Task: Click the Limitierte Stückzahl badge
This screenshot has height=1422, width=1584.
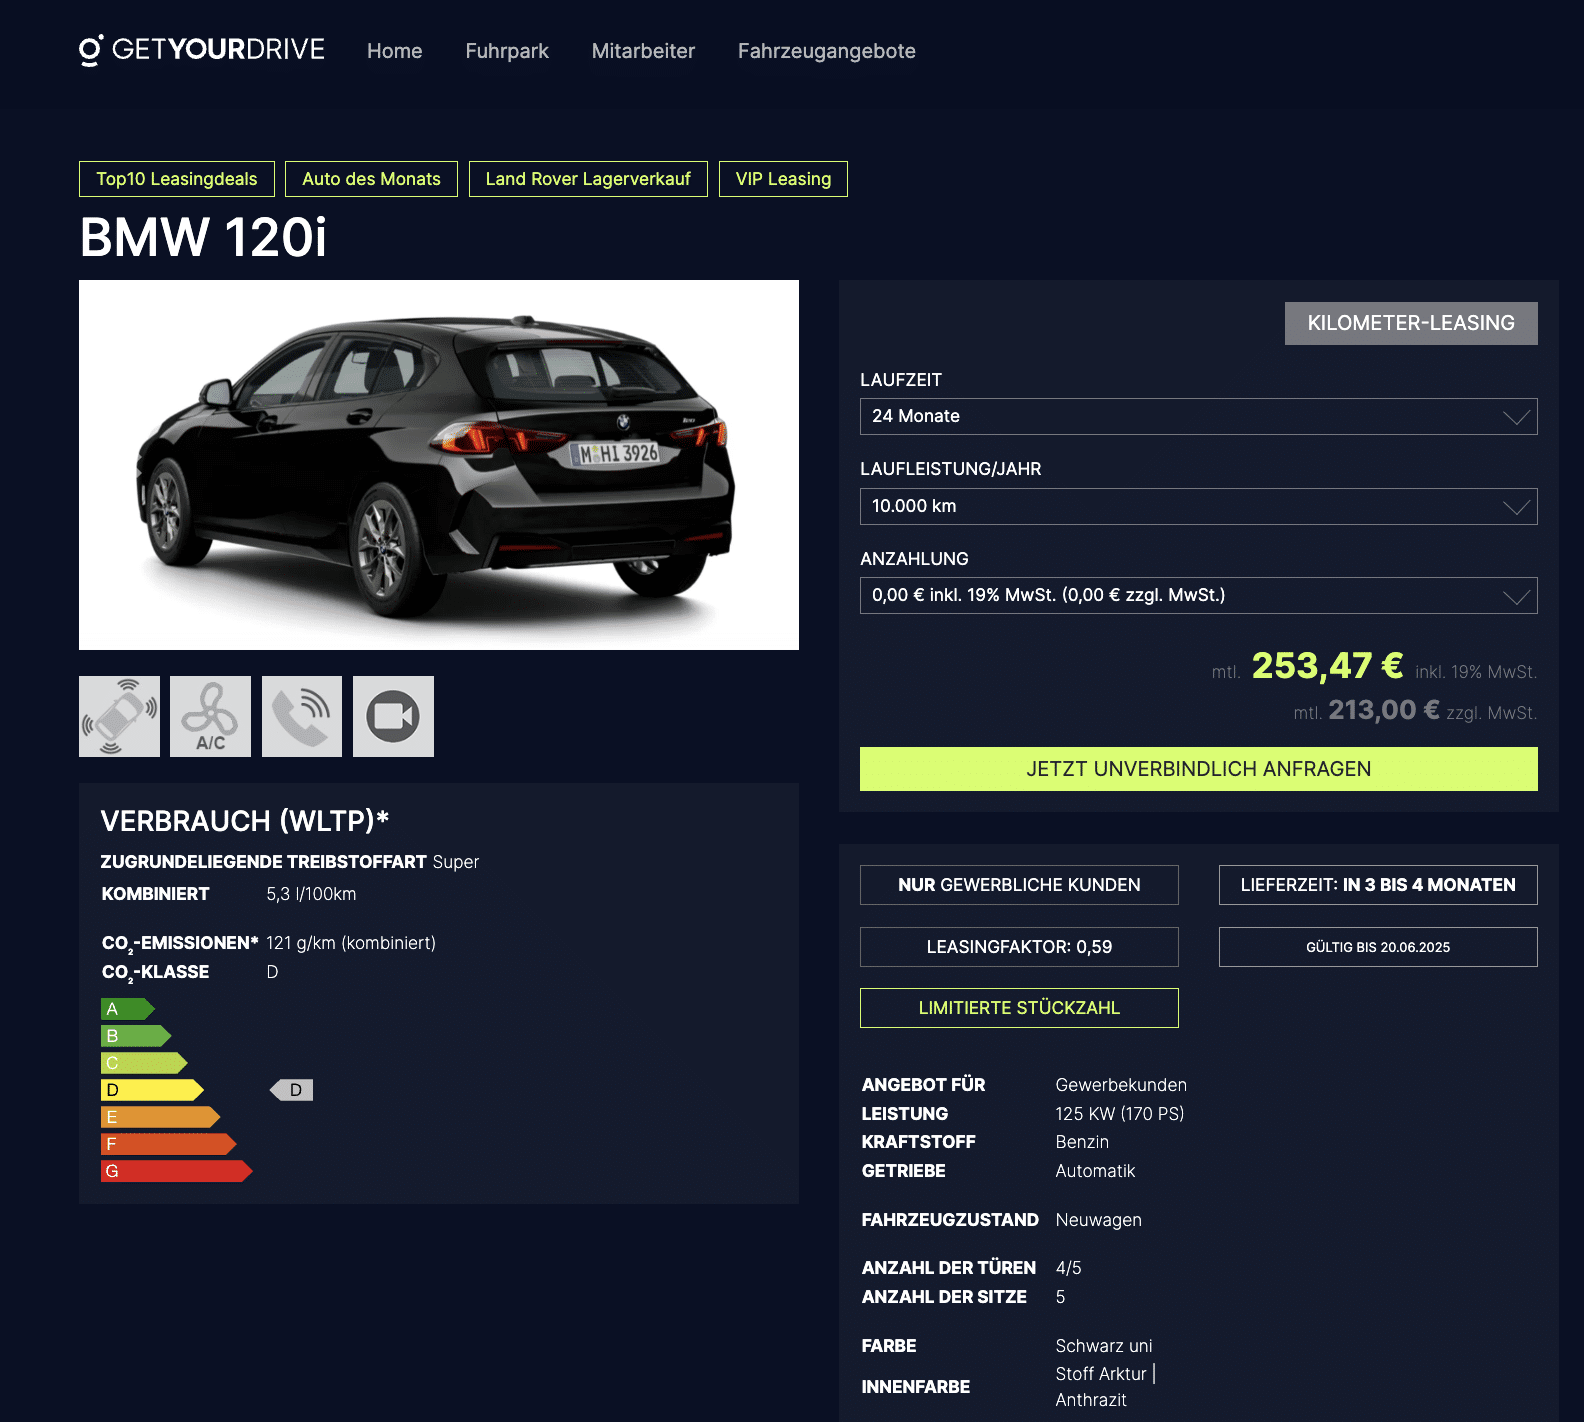Action: (x=1019, y=1008)
